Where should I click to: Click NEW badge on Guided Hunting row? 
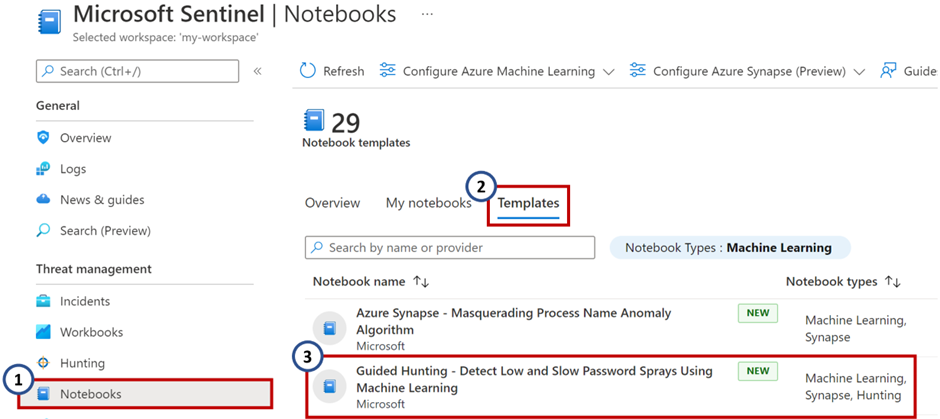point(758,371)
